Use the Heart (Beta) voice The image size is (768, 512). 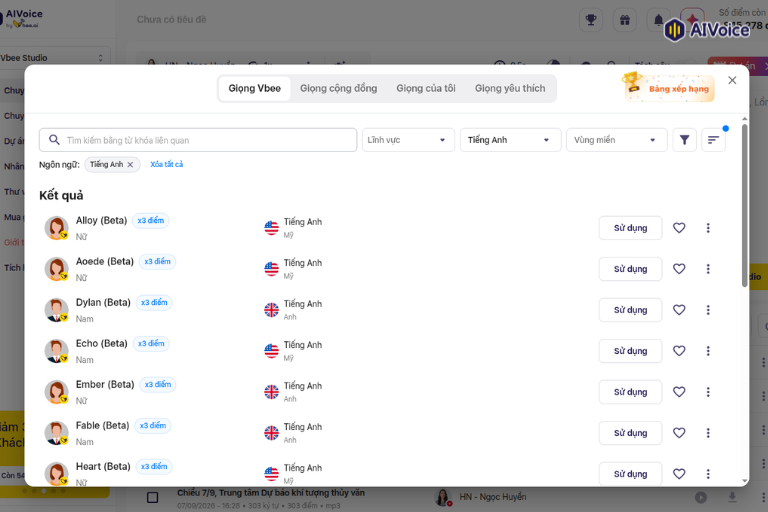(630, 474)
